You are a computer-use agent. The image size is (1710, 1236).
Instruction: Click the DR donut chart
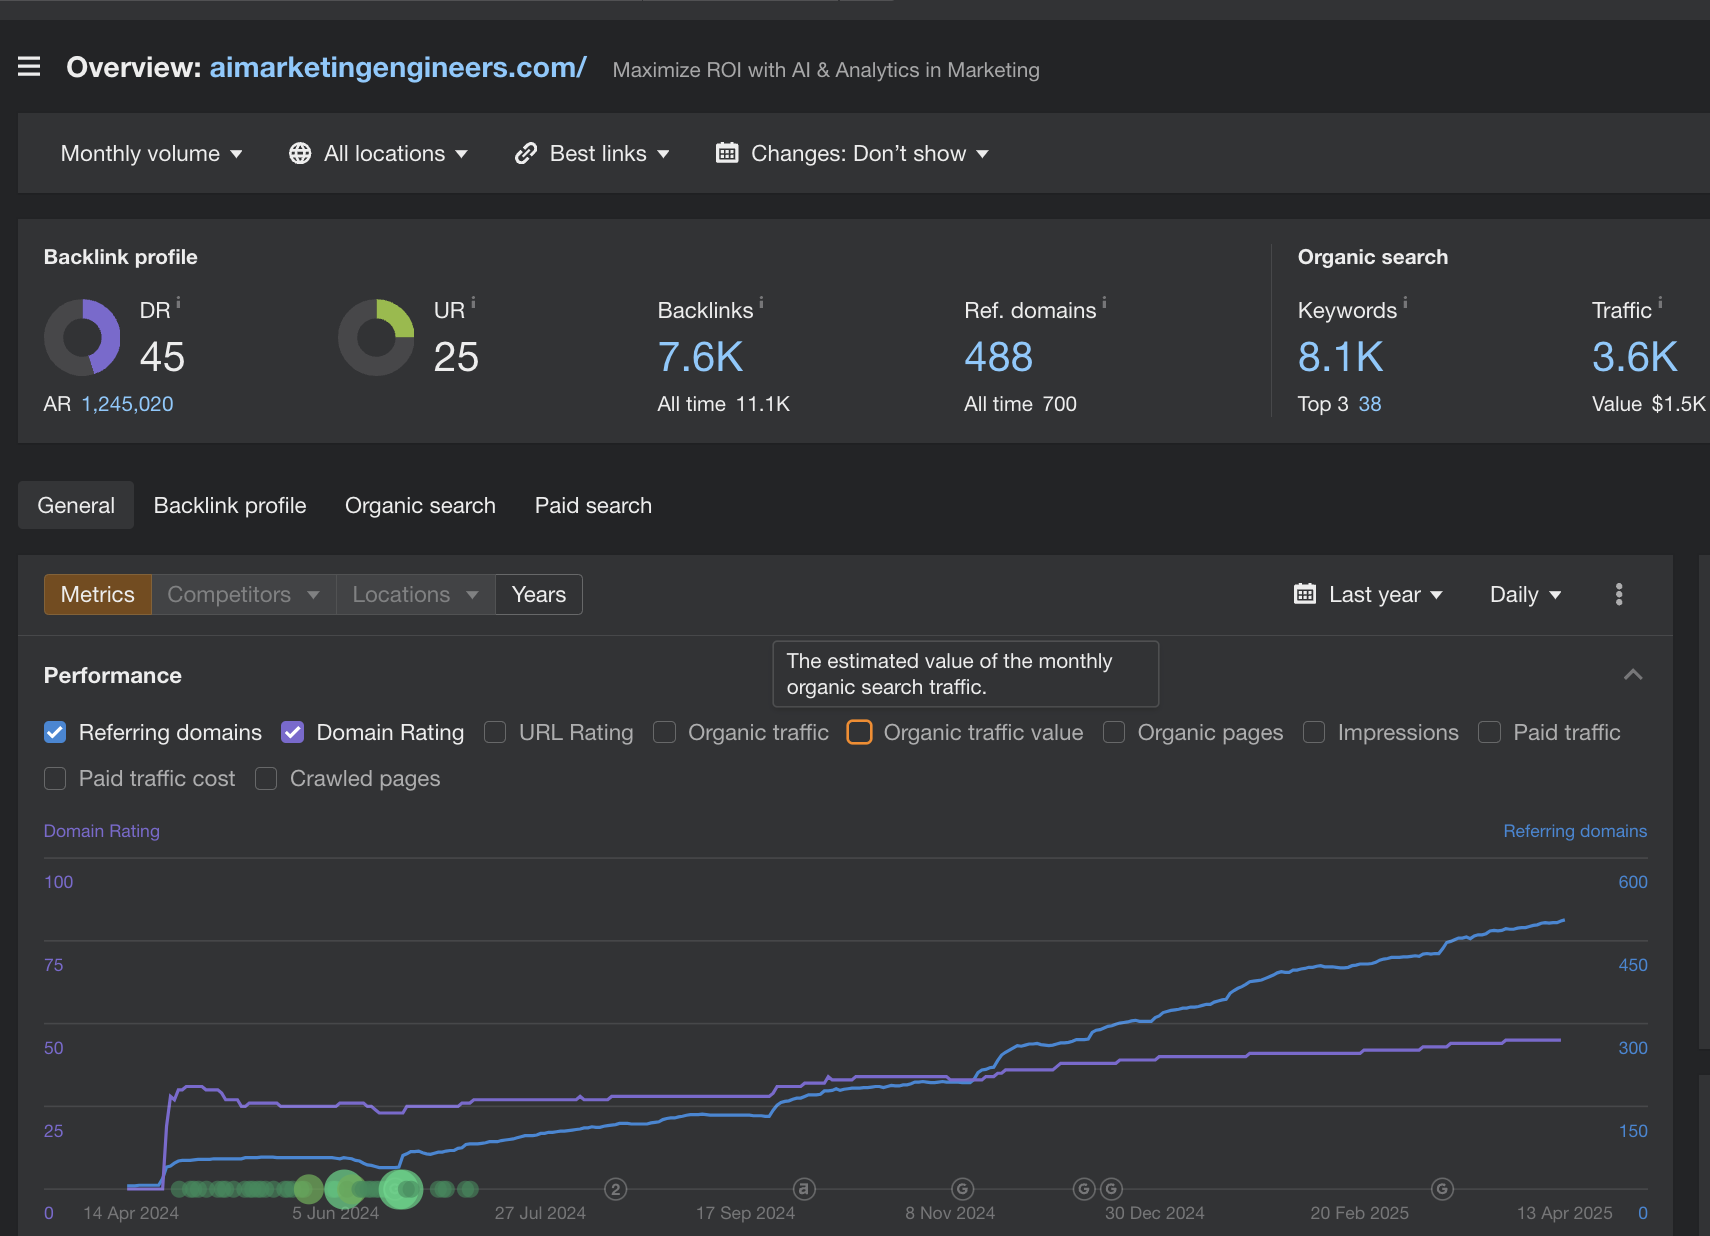[82, 337]
